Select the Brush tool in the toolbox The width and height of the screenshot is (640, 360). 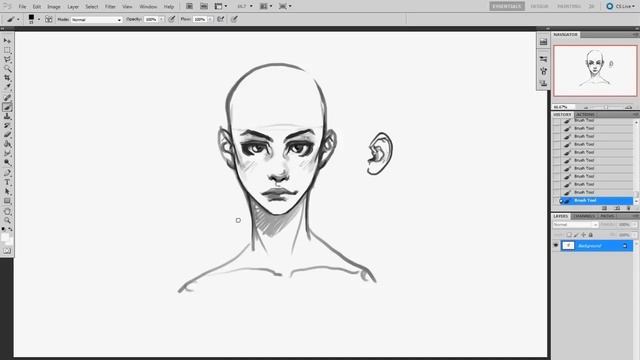(7, 107)
